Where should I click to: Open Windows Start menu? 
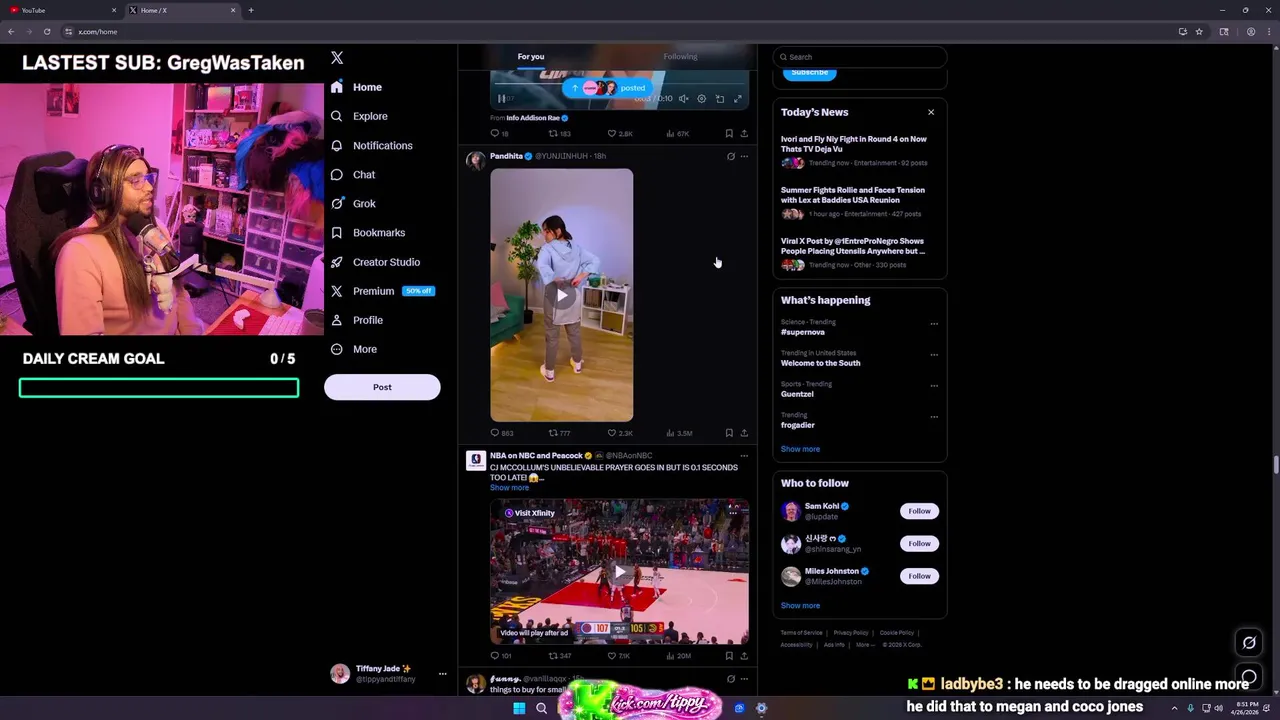click(x=519, y=708)
